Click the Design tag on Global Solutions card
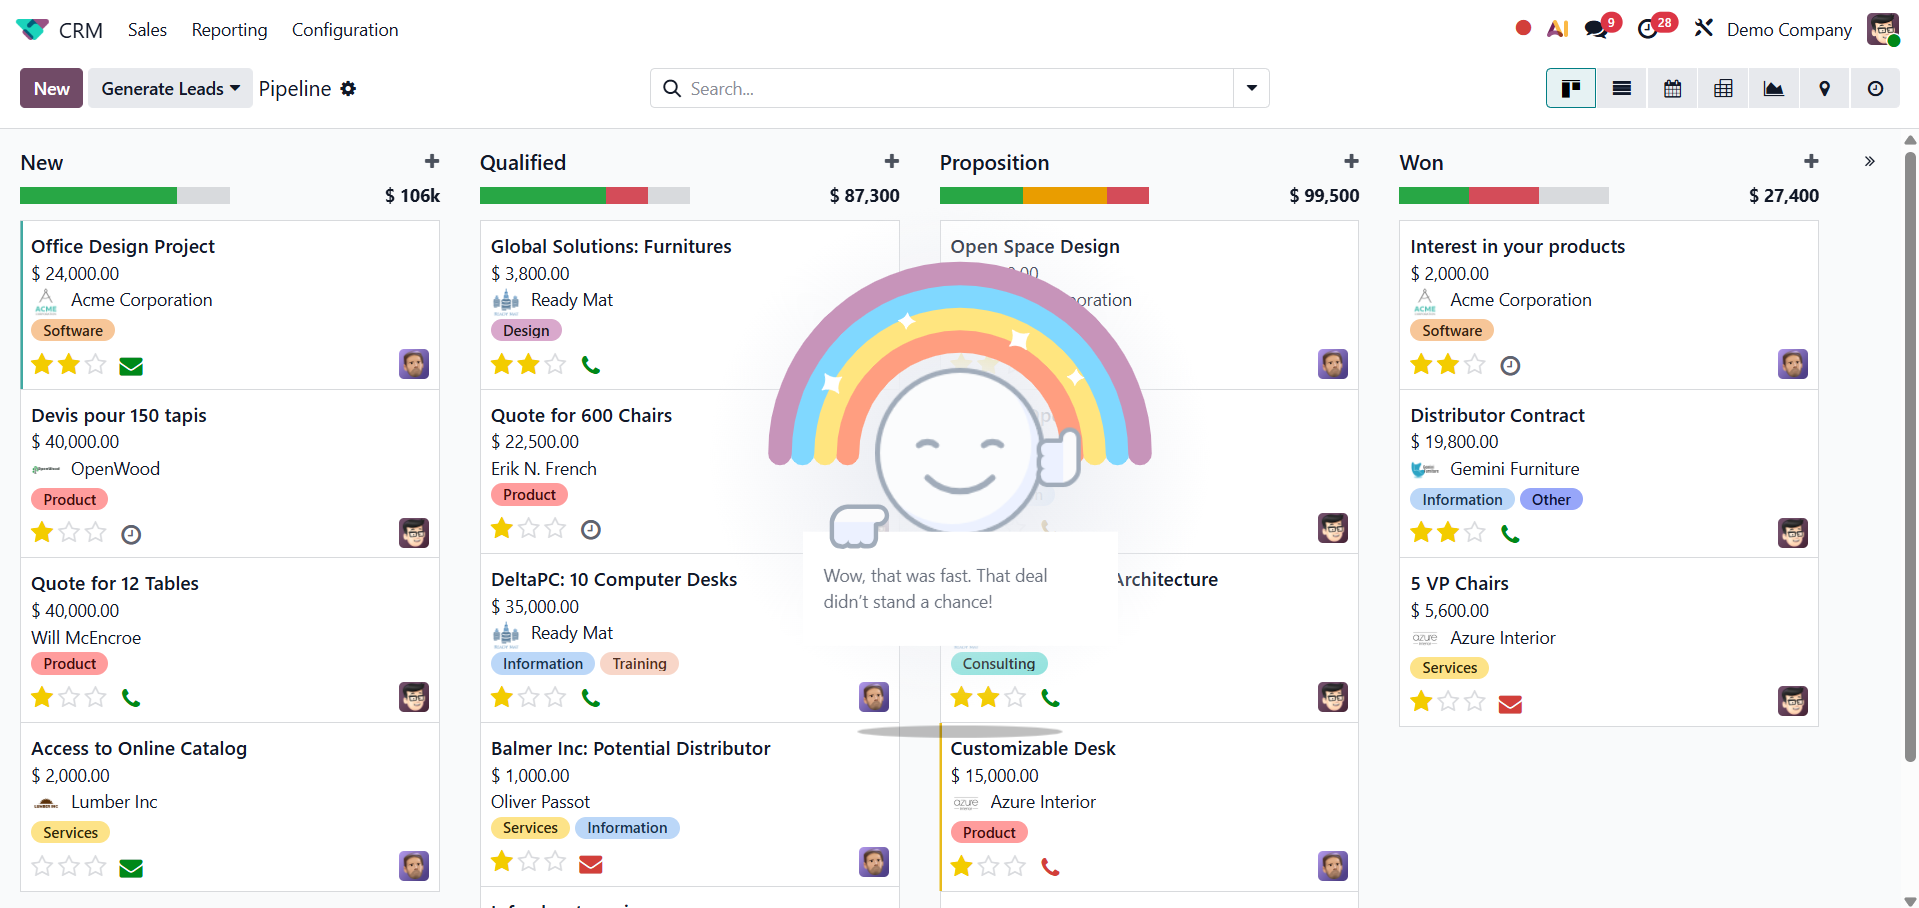The width and height of the screenshot is (1919, 908). (x=526, y=330)
